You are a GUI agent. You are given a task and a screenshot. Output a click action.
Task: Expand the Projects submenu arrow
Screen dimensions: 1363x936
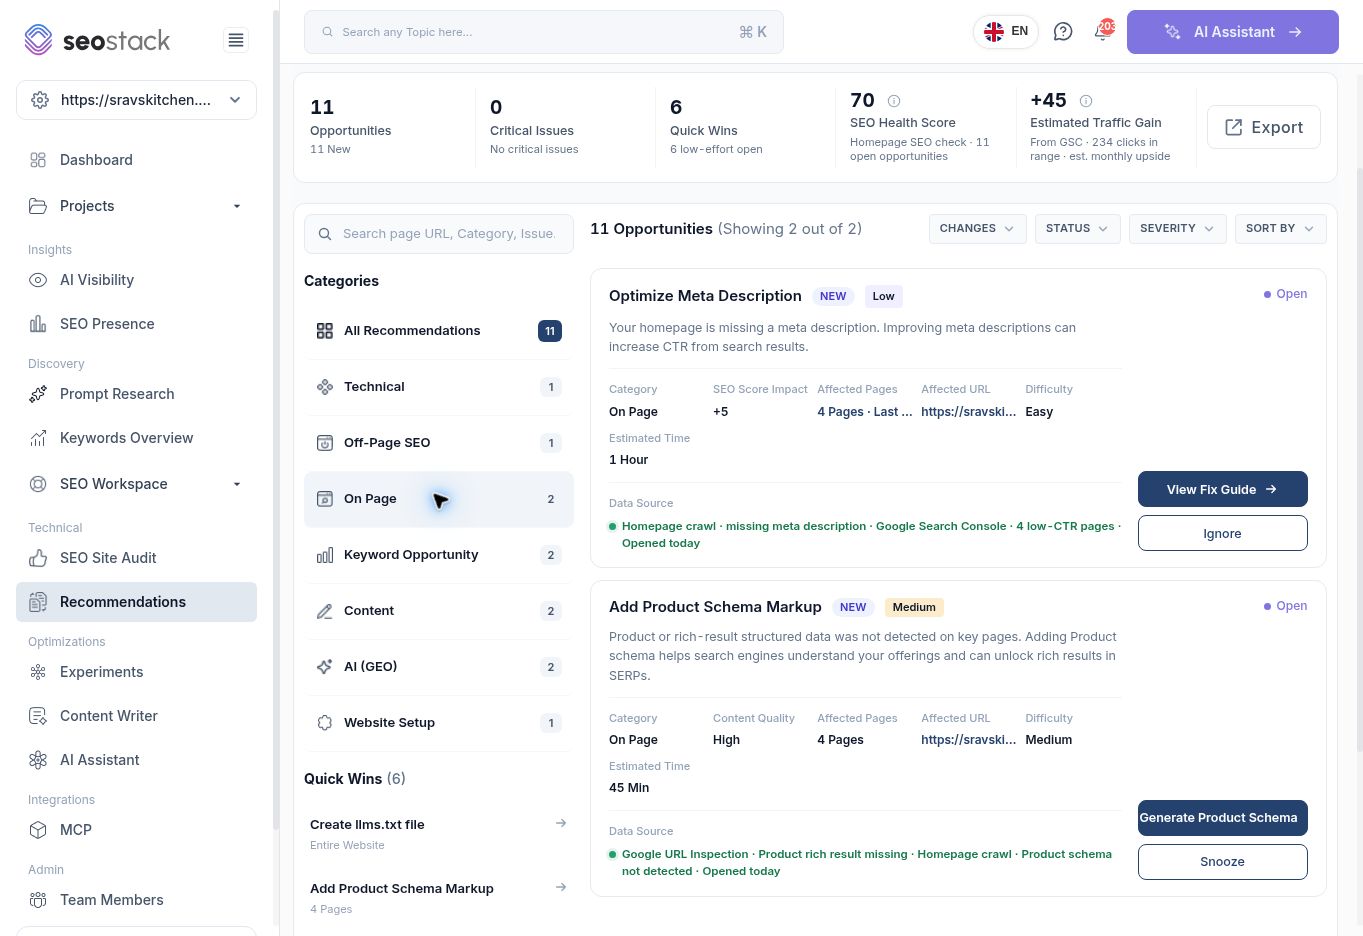237,206
